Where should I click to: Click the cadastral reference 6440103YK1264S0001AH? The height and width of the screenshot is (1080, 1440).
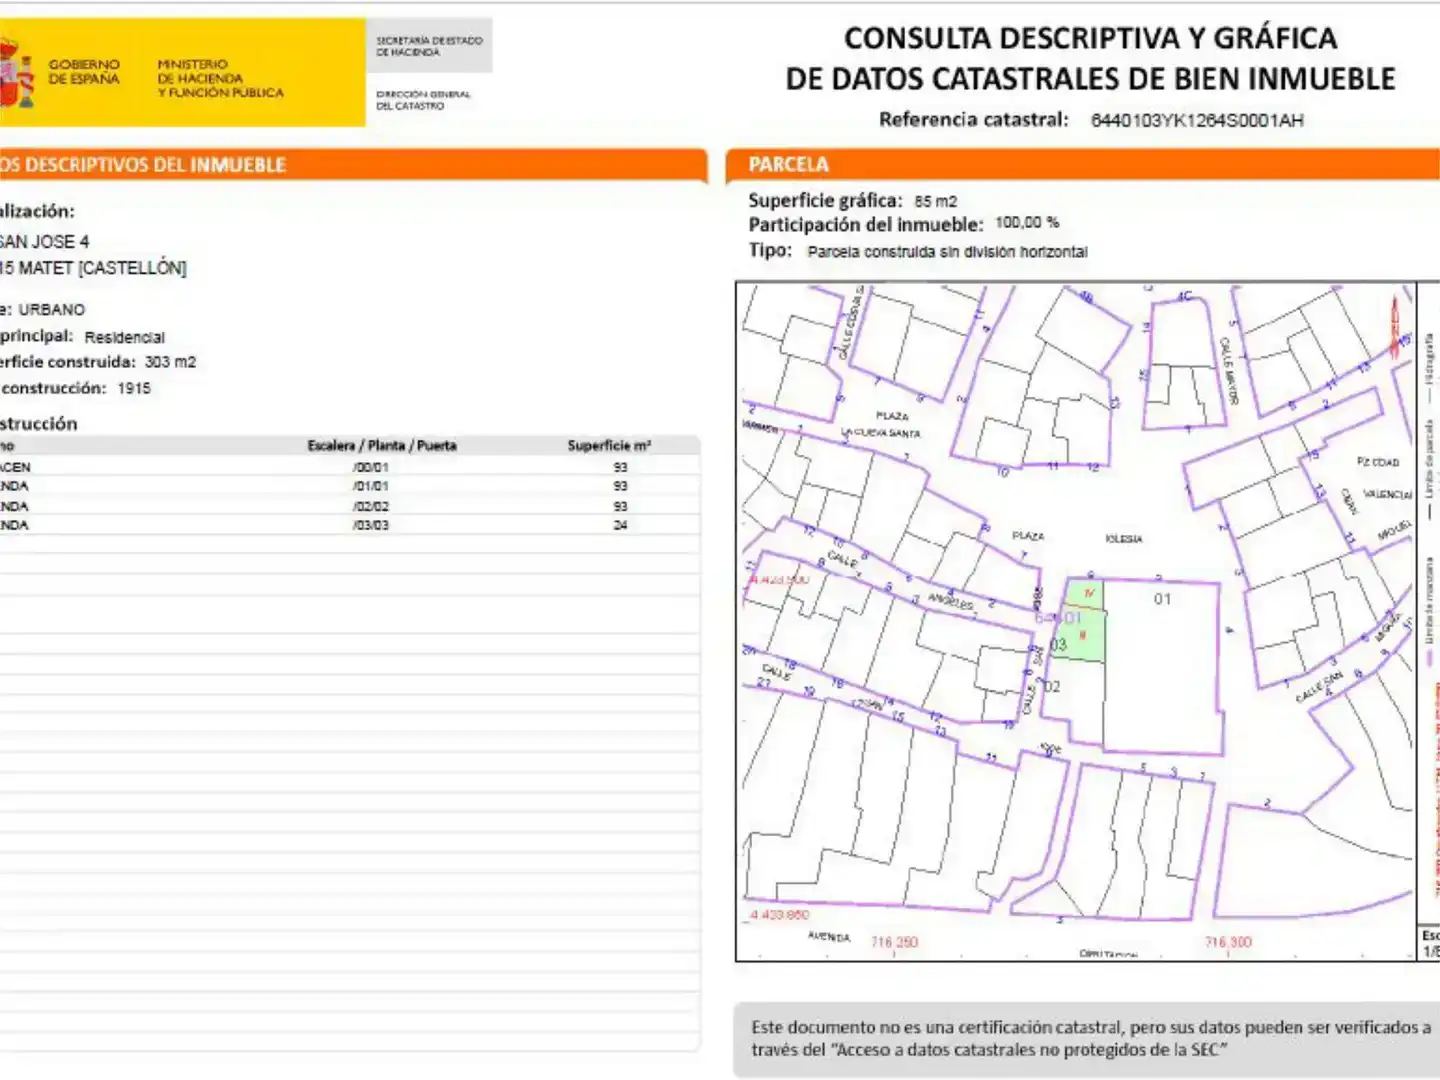[x=1197, y=121]
